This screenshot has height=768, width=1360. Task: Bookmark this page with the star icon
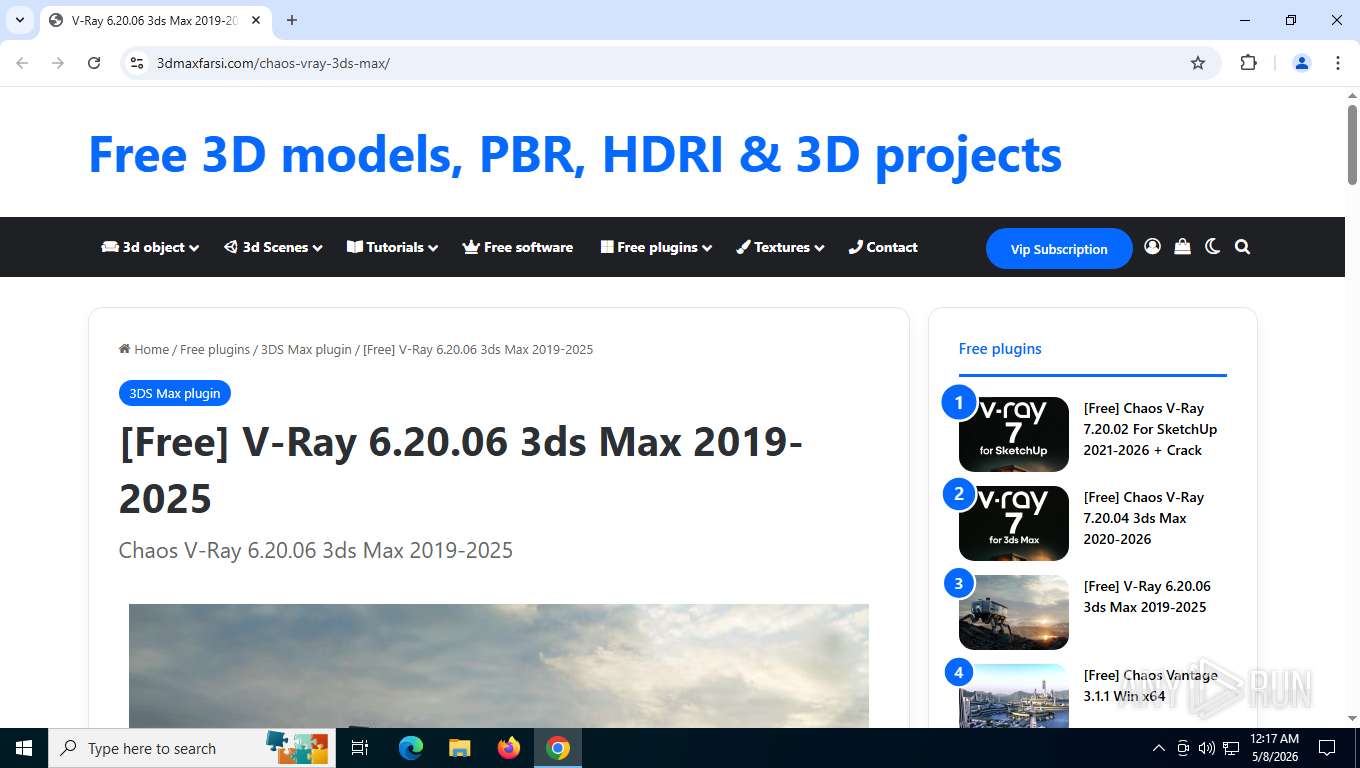click(x=1198, y=63)
